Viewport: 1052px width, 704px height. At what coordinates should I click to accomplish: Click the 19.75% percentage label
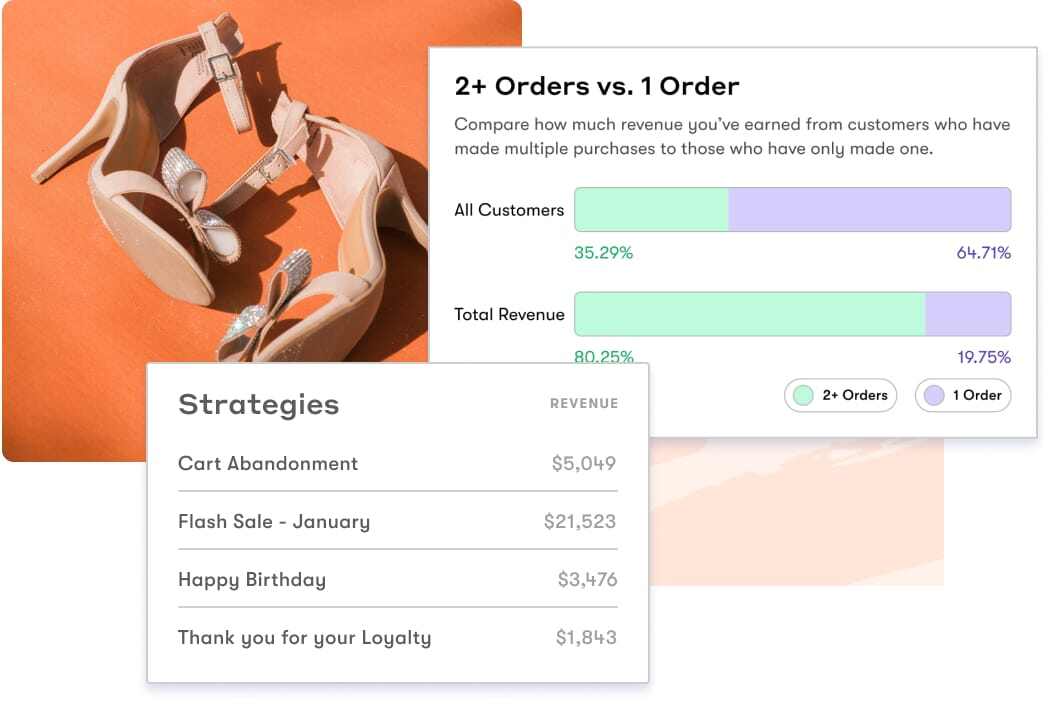tap(984, 357)
